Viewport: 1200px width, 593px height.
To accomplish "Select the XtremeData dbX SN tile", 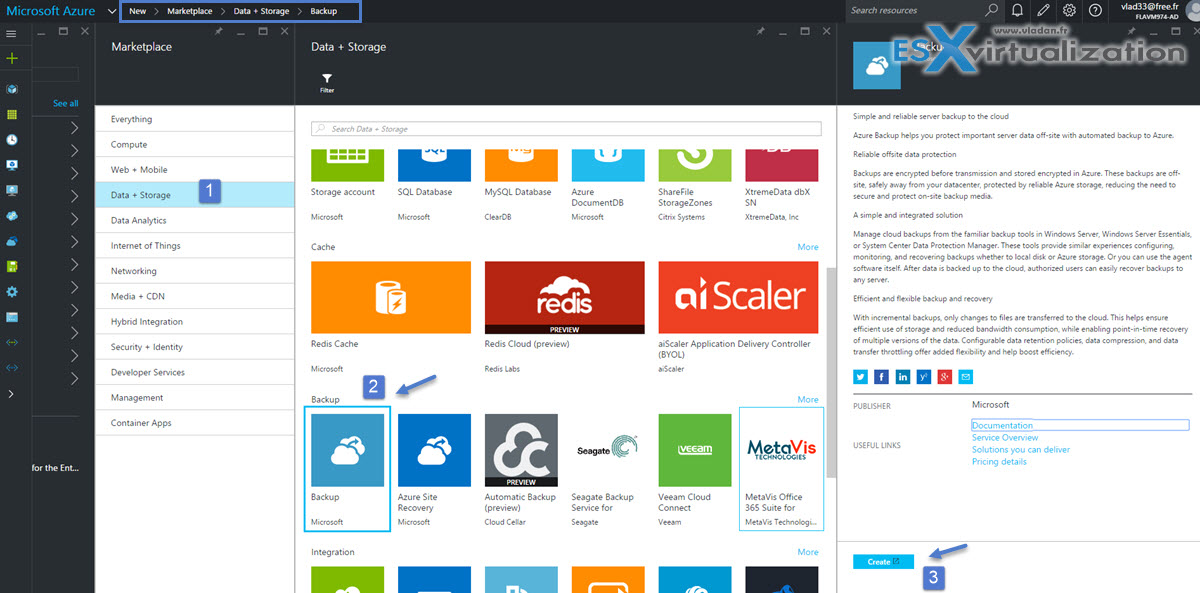I will point(781,186).
